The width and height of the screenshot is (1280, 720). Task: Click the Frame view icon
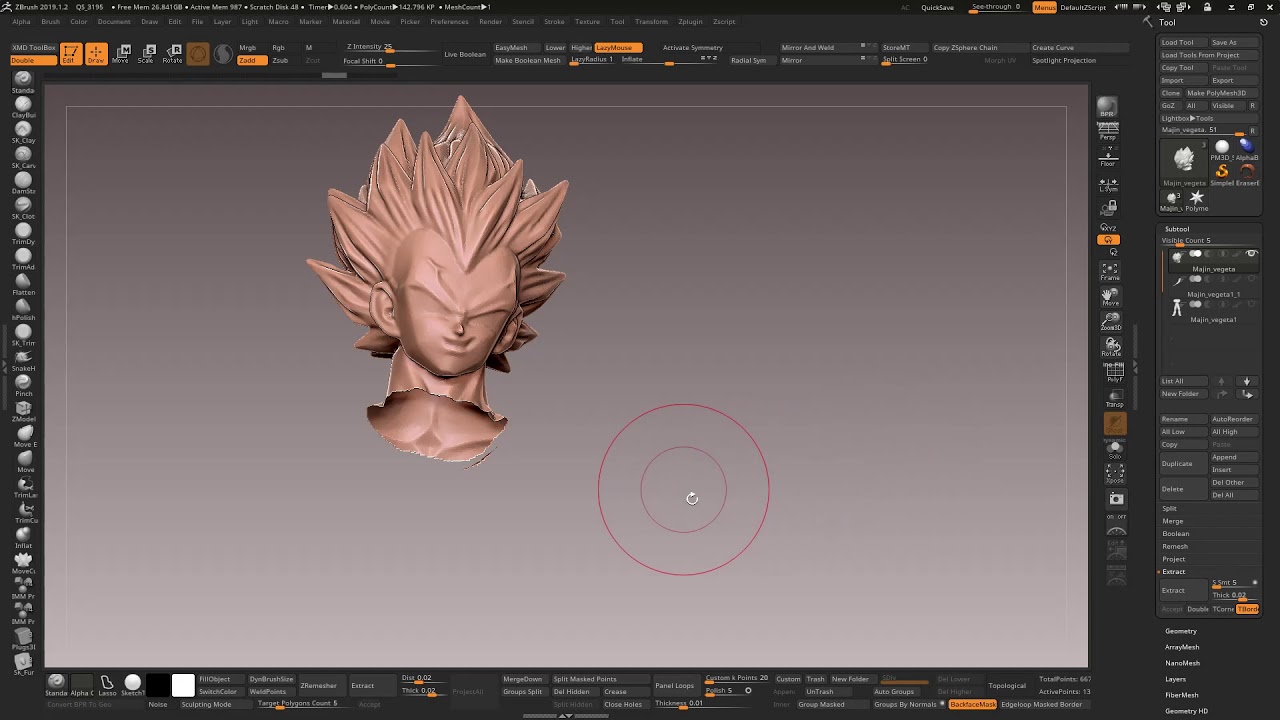(x=1110, y=271)
